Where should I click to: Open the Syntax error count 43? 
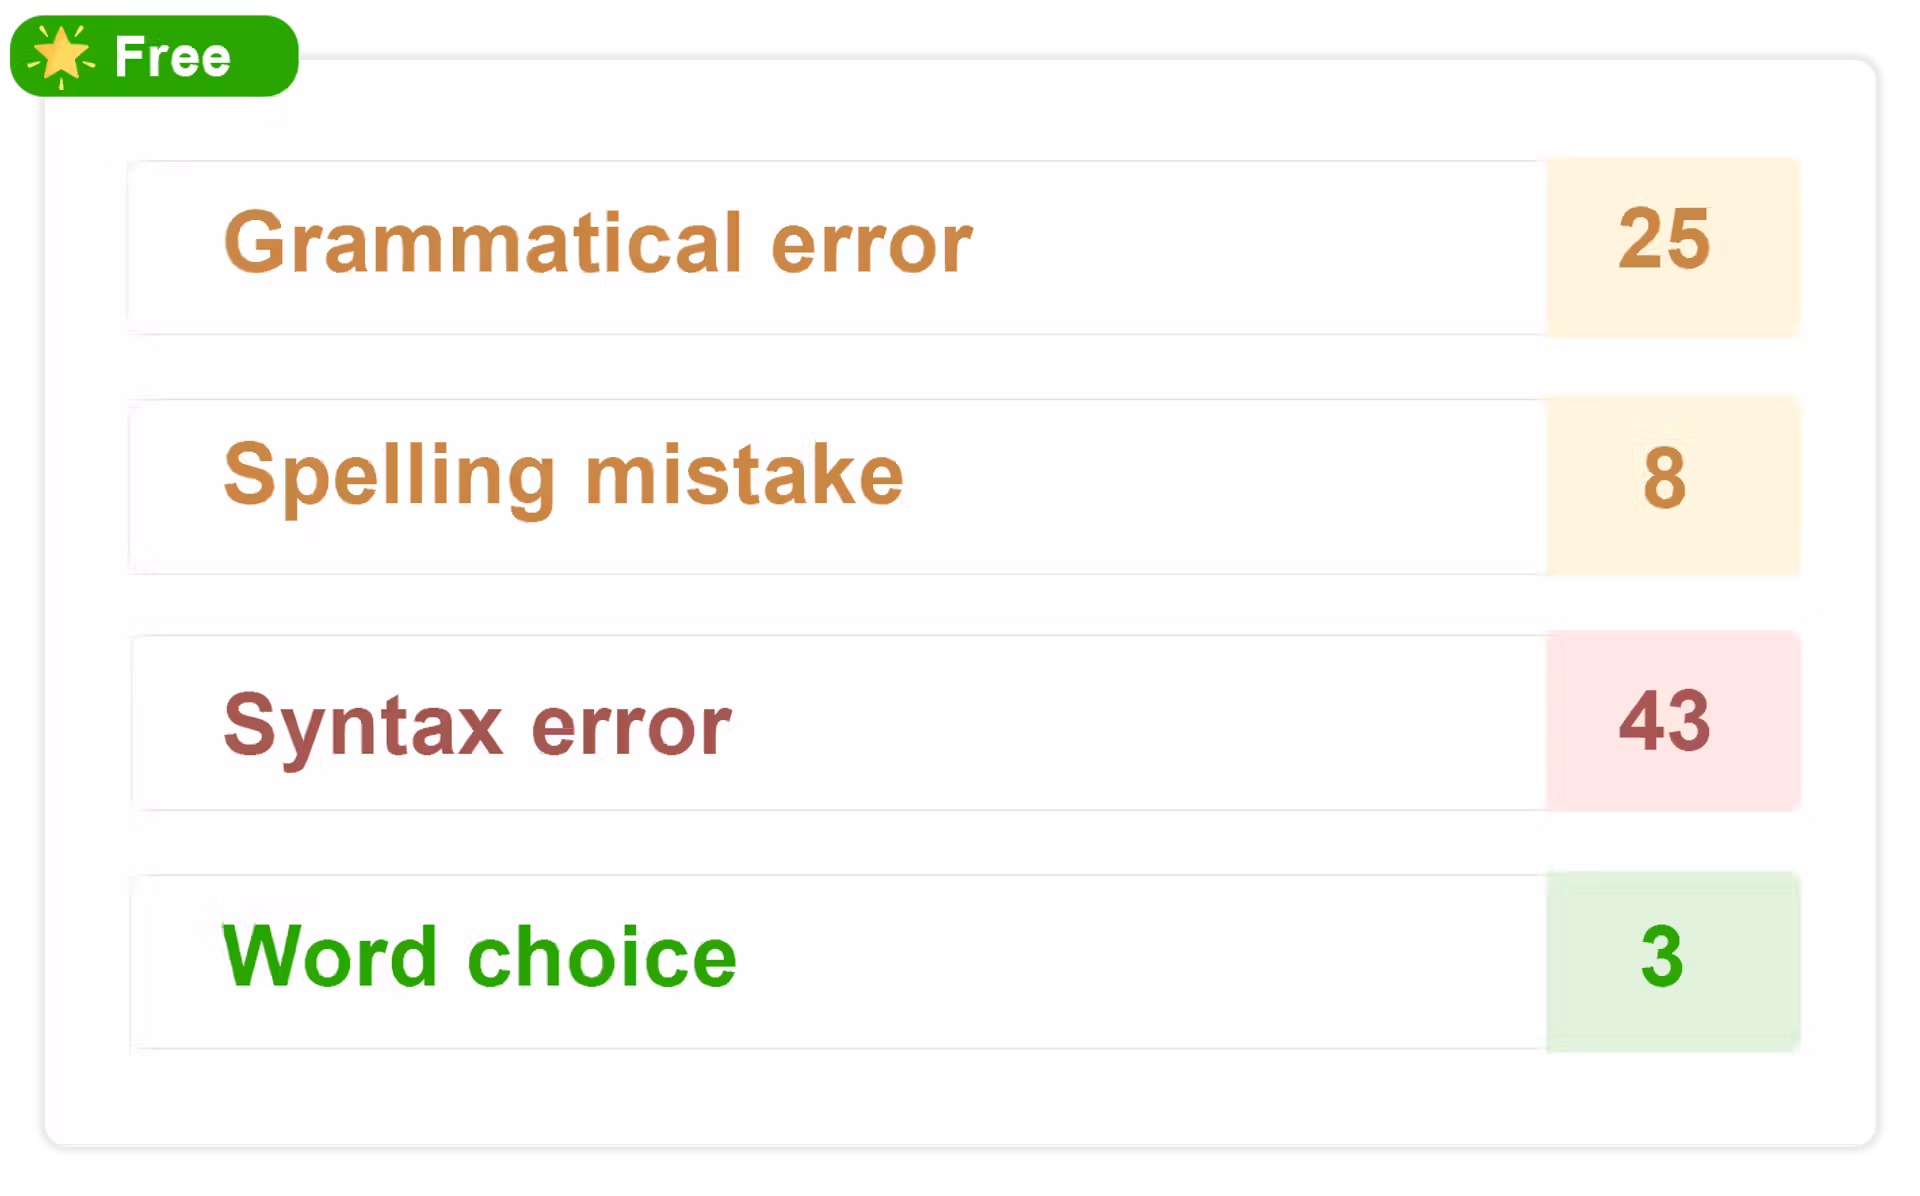coord(1664,721)
